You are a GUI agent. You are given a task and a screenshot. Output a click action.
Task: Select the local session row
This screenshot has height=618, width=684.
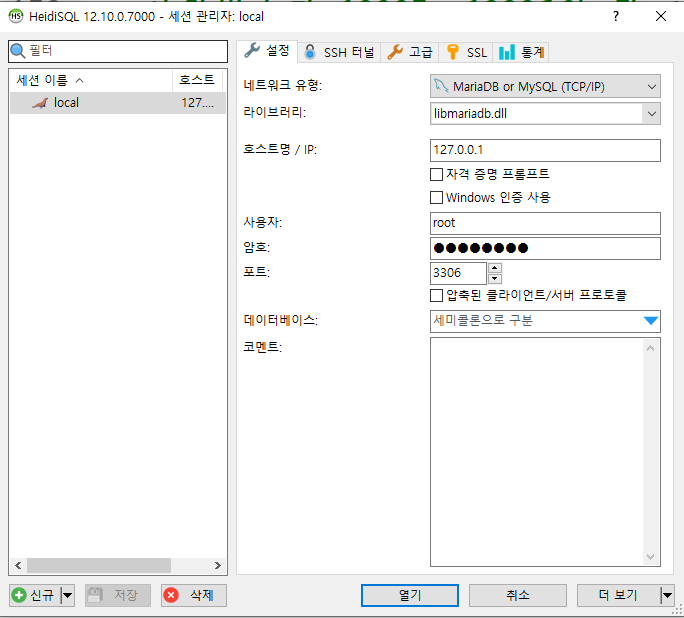coord(118,103)
